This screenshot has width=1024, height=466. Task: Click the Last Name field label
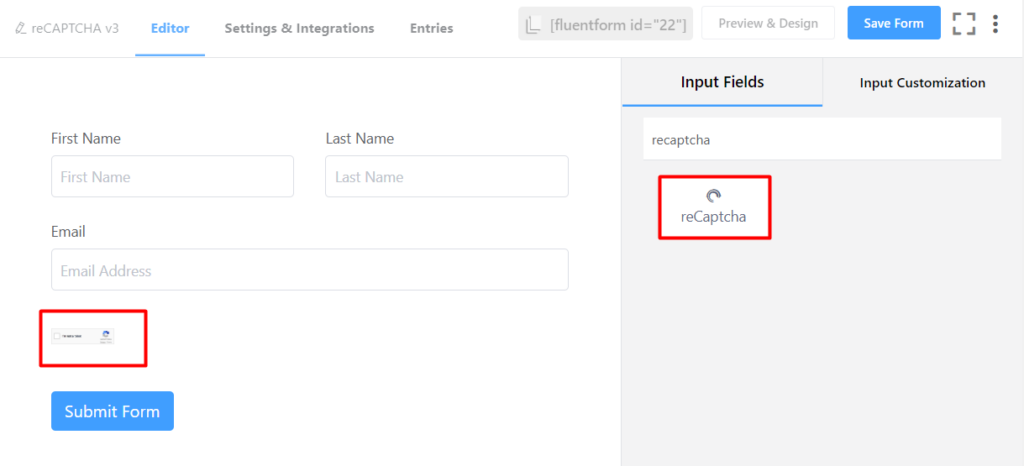click(360, 138)
